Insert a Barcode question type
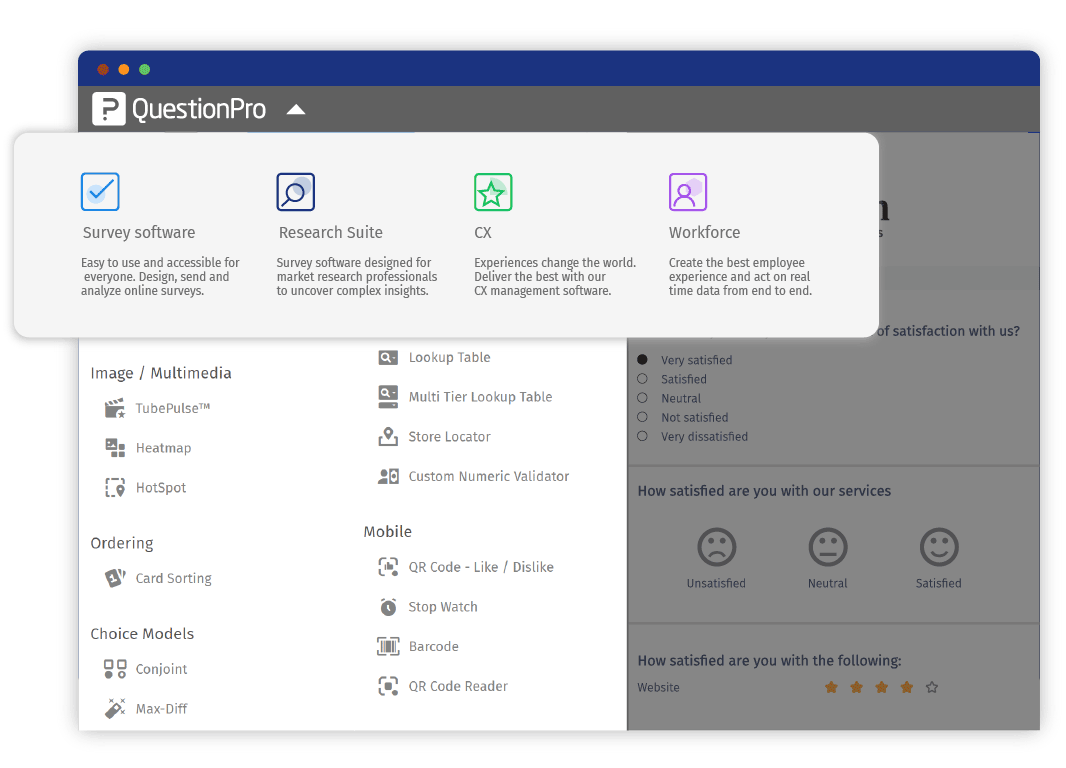This screenshot has height=768, width=1066. coord(432,647)
